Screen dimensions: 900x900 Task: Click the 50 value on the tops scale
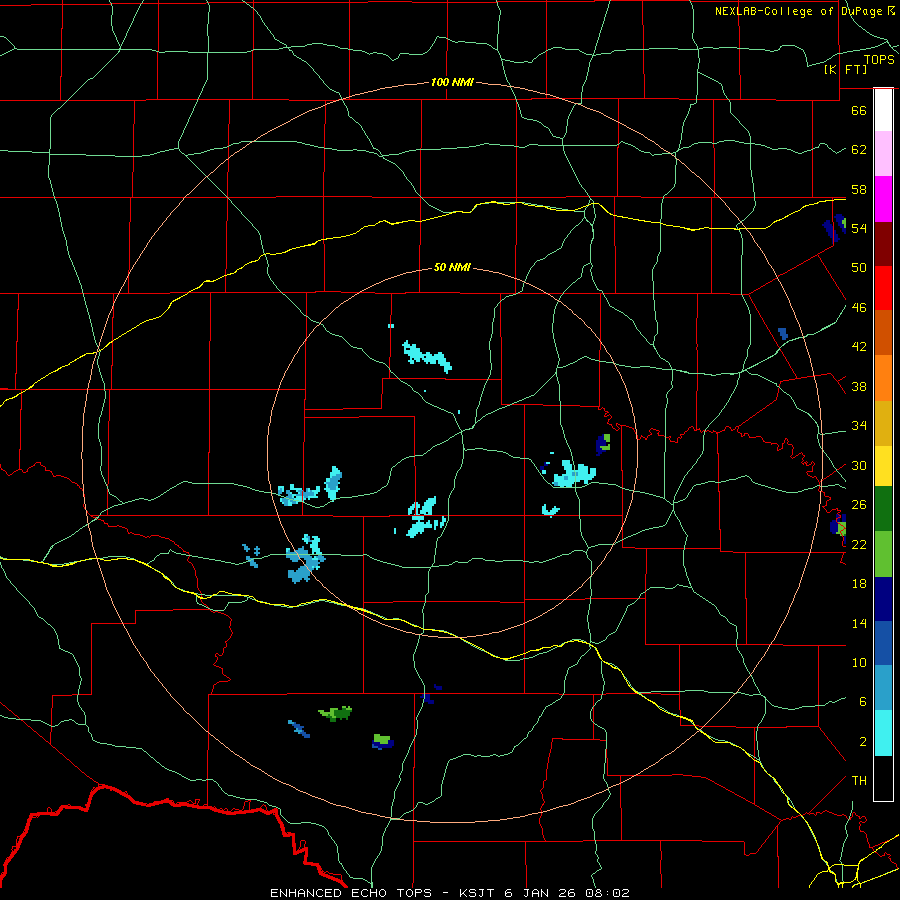coord(859,267)
